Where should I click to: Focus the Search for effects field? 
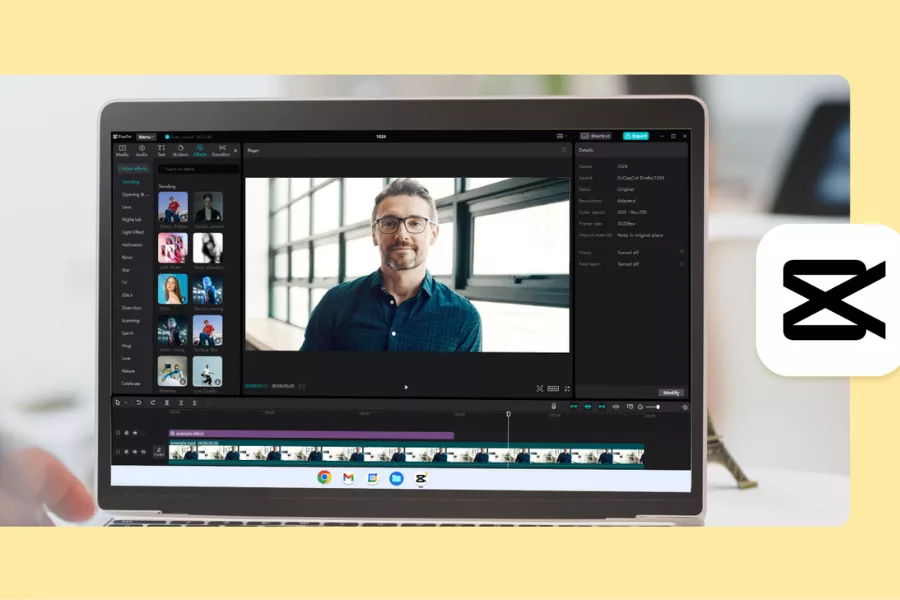pyautogui.click(x=198, y=169)
